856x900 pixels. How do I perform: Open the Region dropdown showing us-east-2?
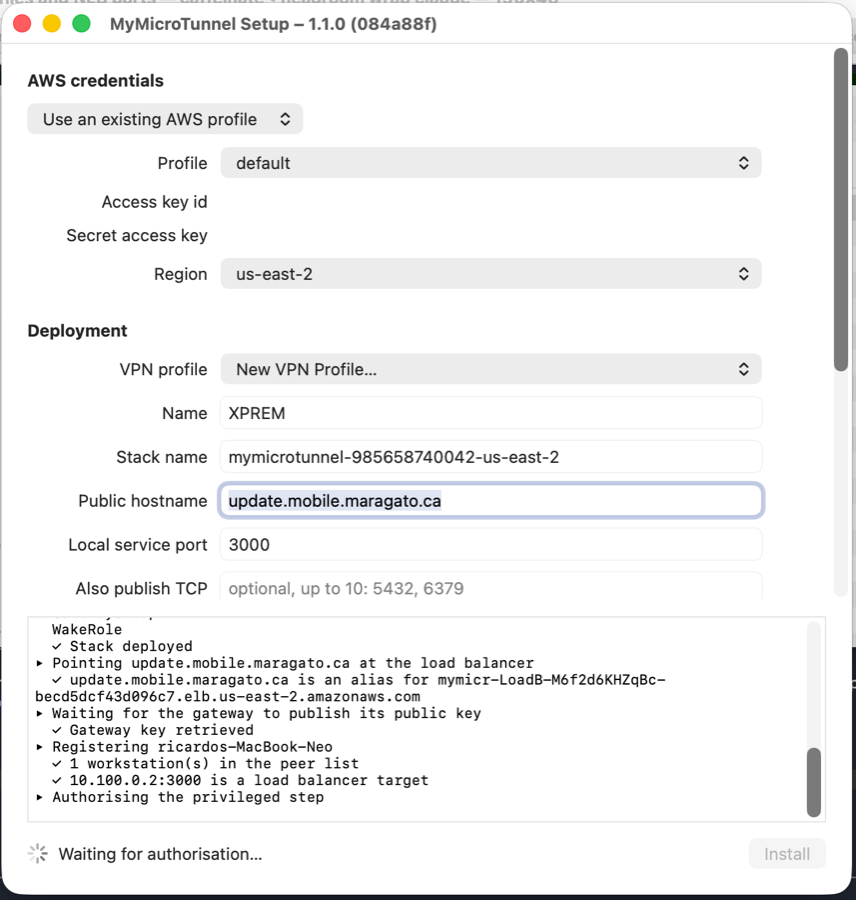(491, 274)
